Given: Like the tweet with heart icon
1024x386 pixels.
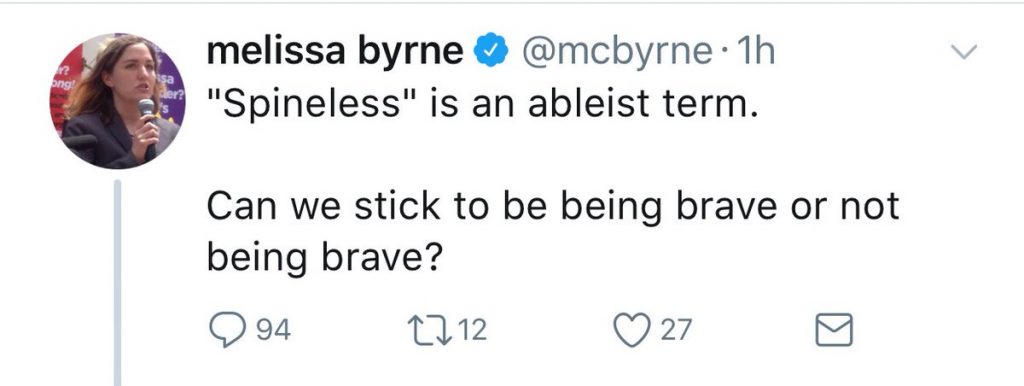Looking at the screenshot, I should [x=634, y=330].
